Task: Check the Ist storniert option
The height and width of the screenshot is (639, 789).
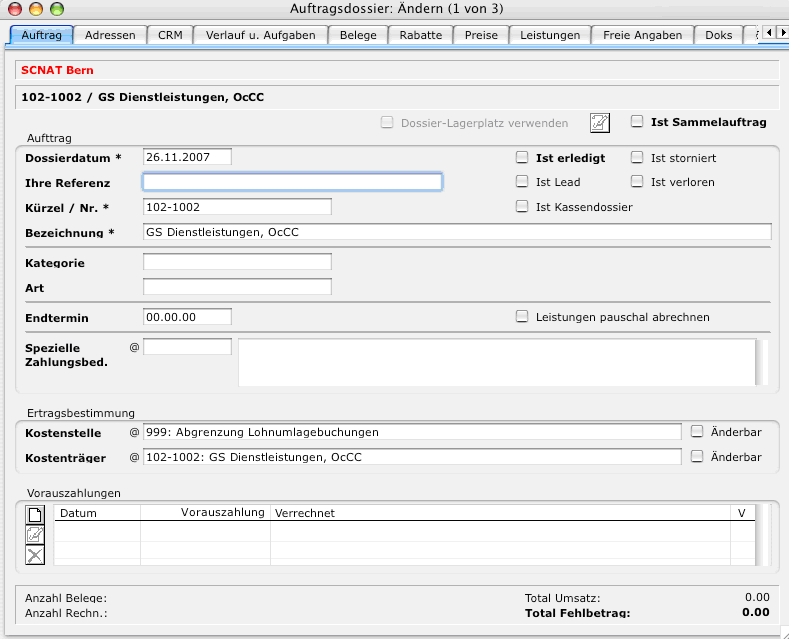Action: 637,158
